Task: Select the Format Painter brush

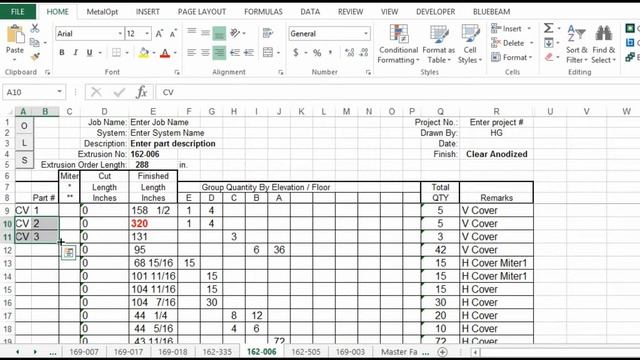Action: (35, 56)
